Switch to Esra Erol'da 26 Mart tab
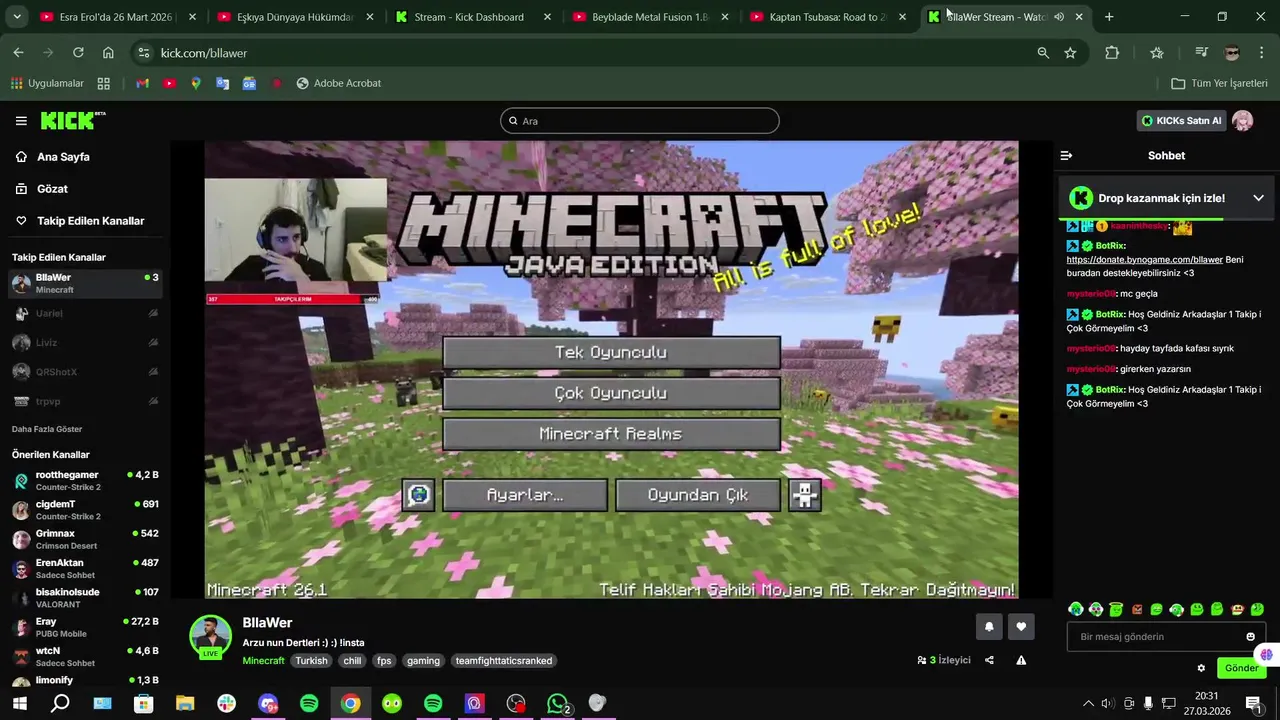This screenshot has width=1280, height=720. [117, 17]
